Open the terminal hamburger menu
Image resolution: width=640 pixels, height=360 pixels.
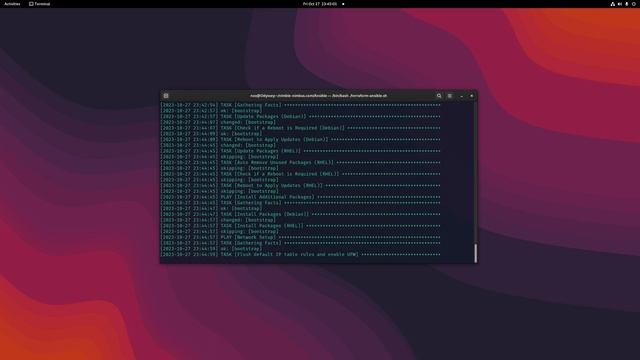point(450,96)
